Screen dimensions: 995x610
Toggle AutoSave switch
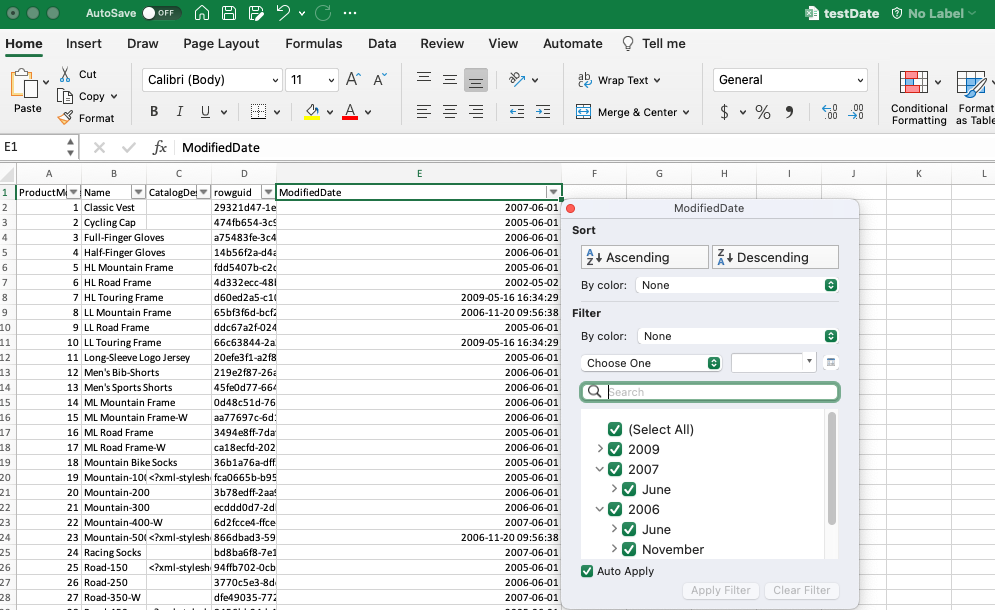tap(162, 13)
